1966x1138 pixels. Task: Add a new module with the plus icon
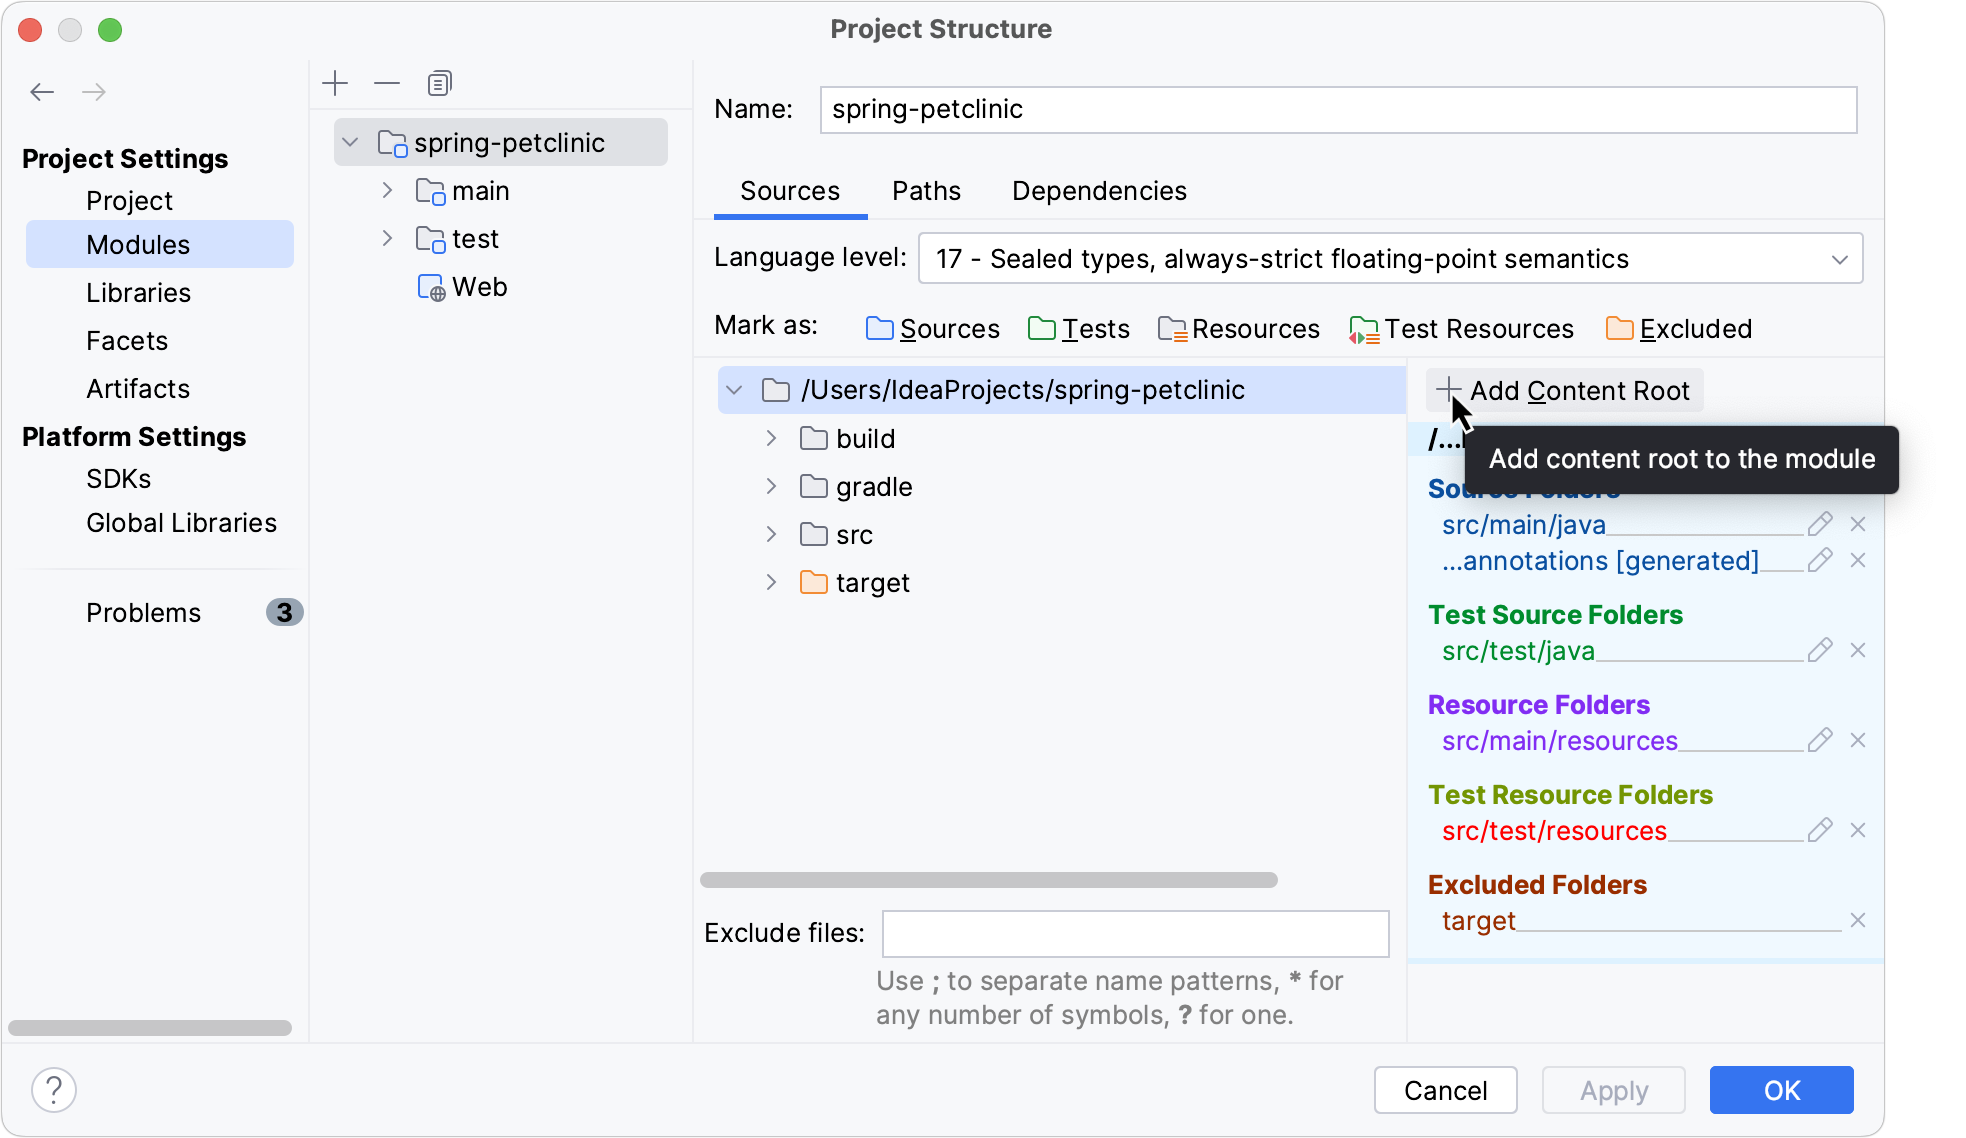[x=335, y=83]
